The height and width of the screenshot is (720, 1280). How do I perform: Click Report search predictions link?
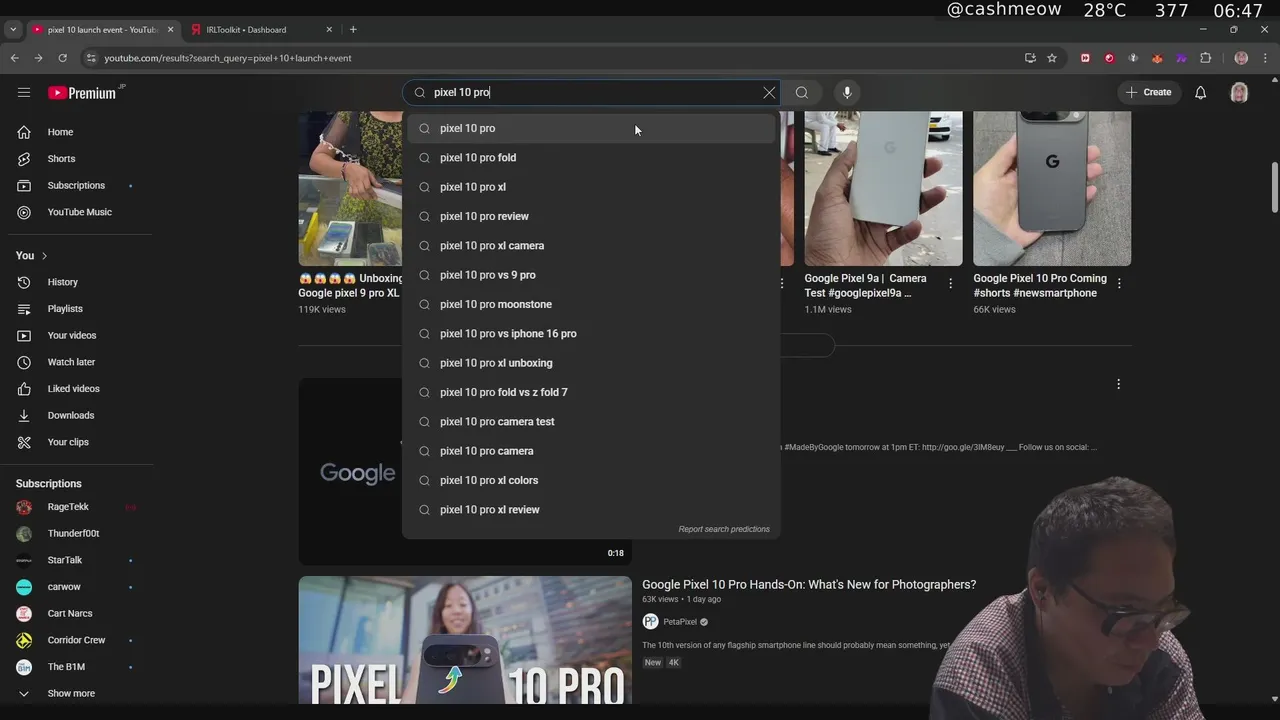pyautogui.click(x=724, y=529)
